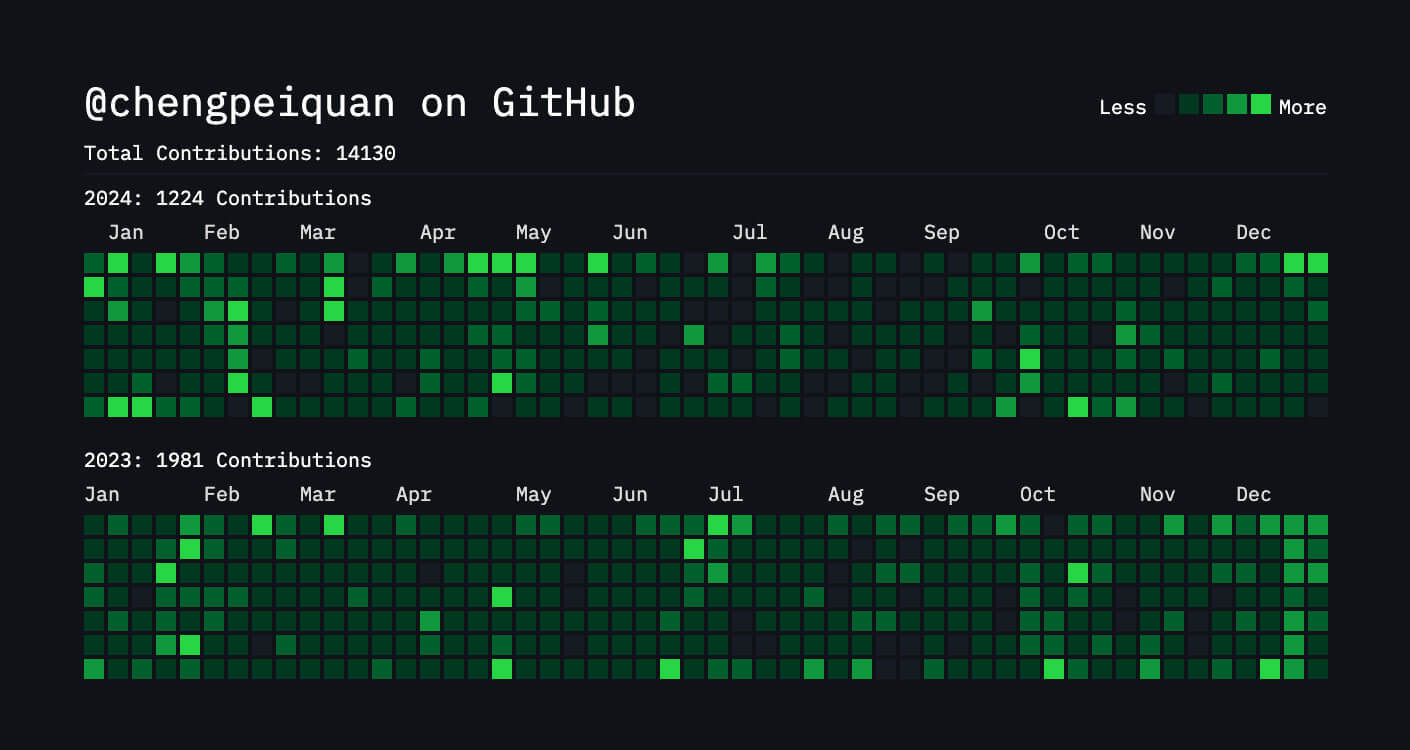The height and width of the screenshot is (750, 1410).
Task: Select the second-brightest legend swatch
Action: (x=1237, y=104)
